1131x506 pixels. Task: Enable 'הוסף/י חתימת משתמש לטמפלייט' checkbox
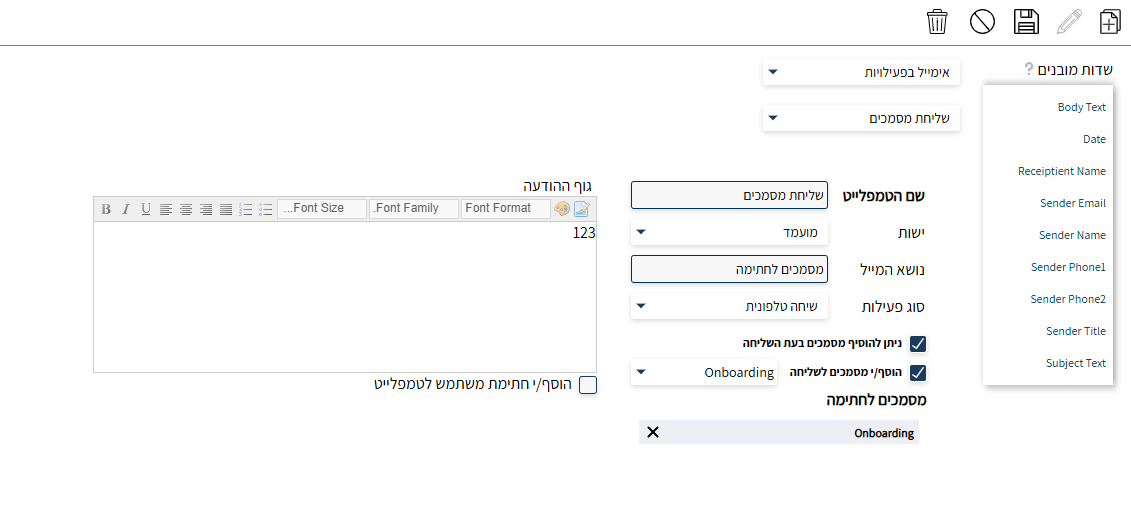click(588, 385)
